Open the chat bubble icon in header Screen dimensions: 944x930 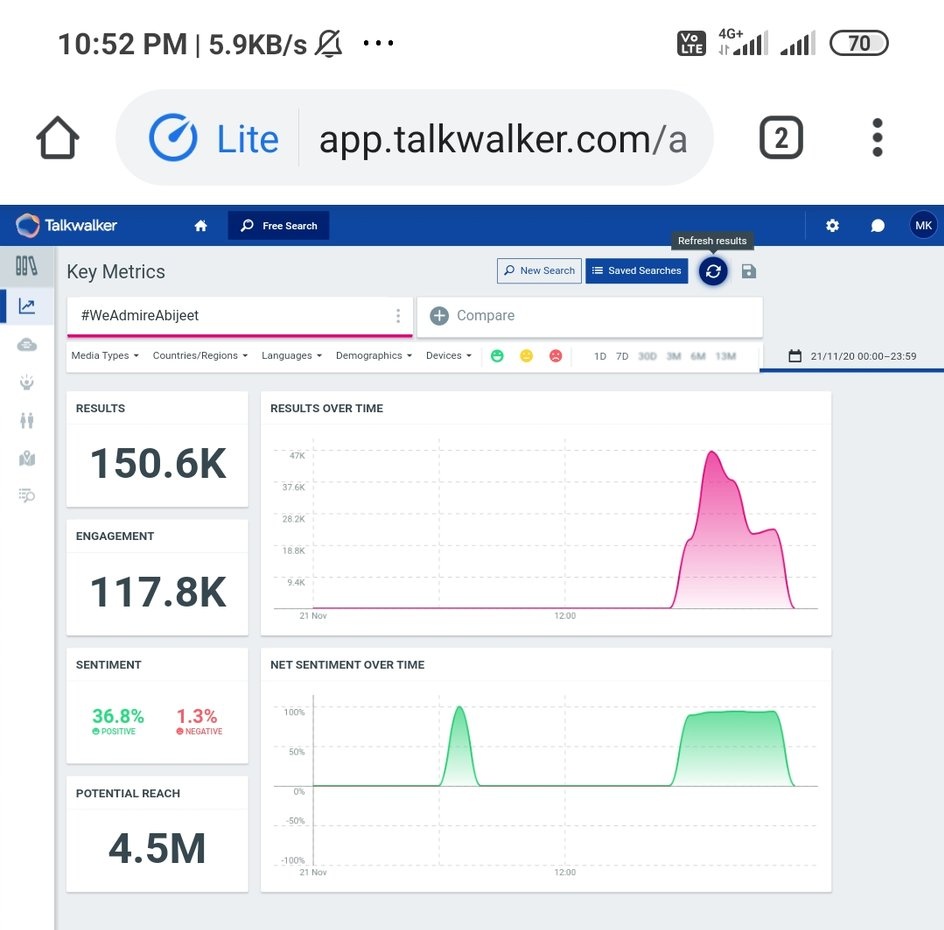pyautogui.click(x=878, y=226)
